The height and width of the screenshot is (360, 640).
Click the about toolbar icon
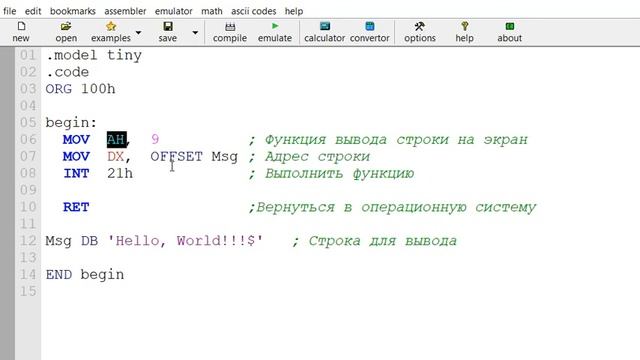coord(509,27)
